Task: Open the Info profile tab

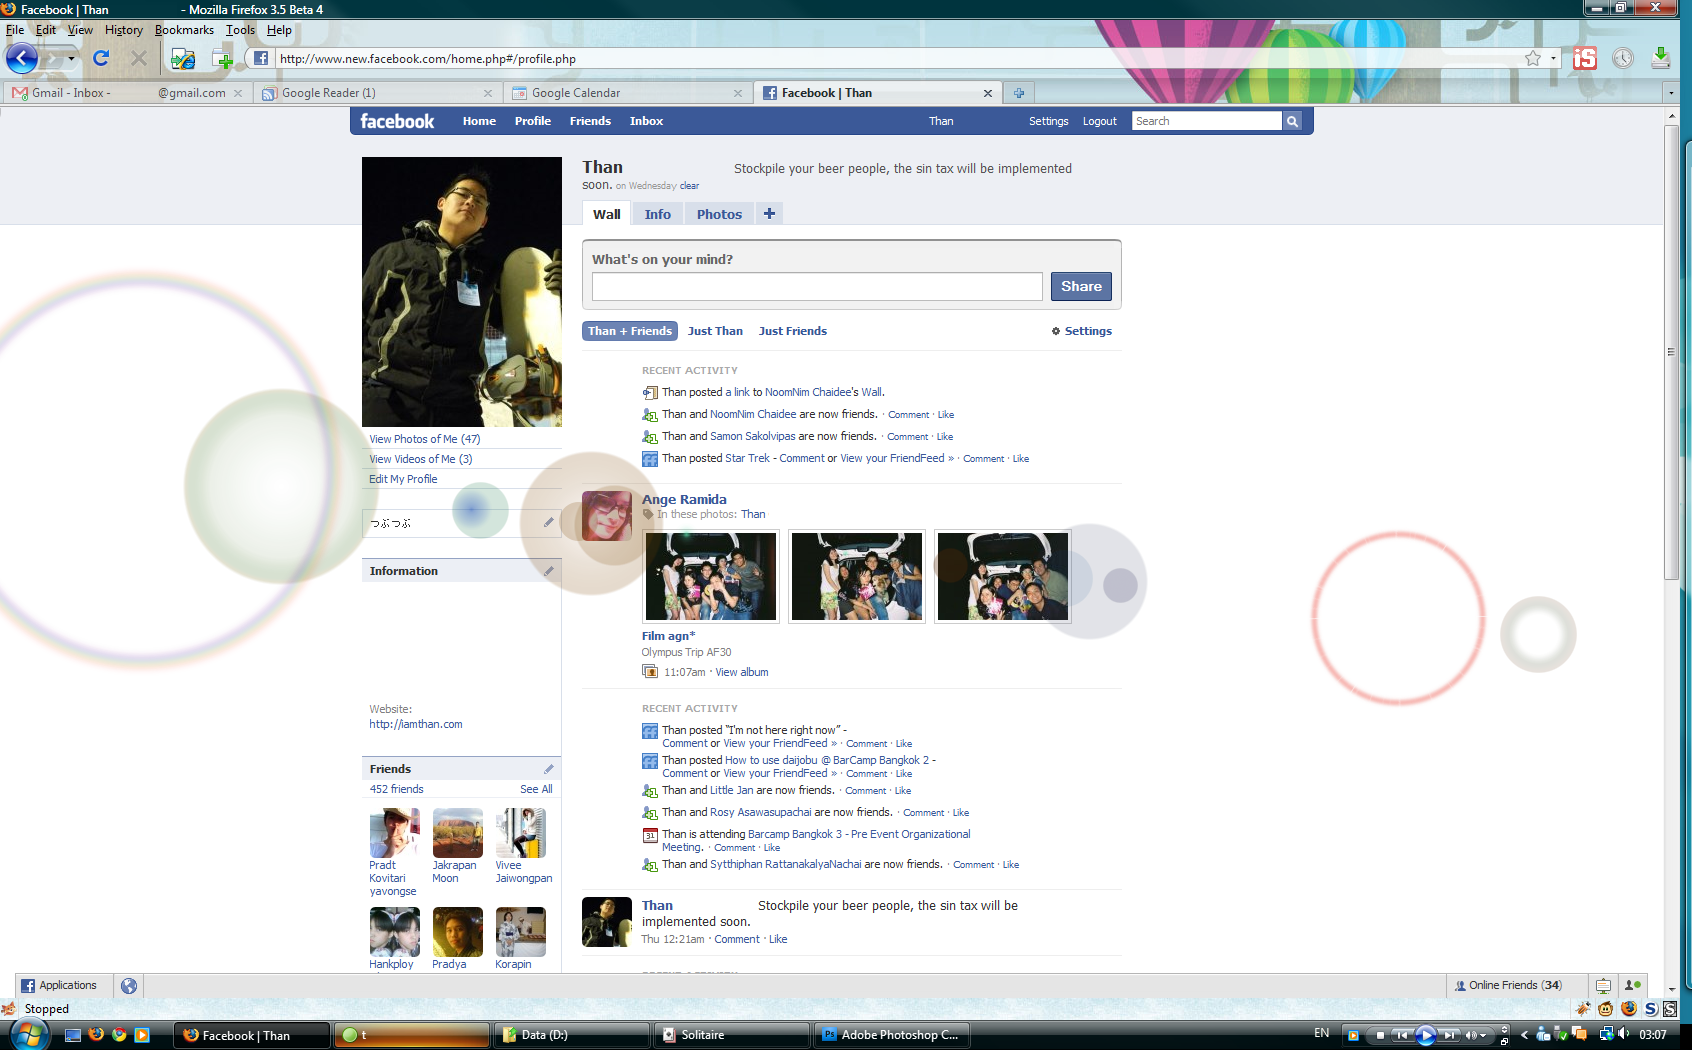Action: click(658, 214)
